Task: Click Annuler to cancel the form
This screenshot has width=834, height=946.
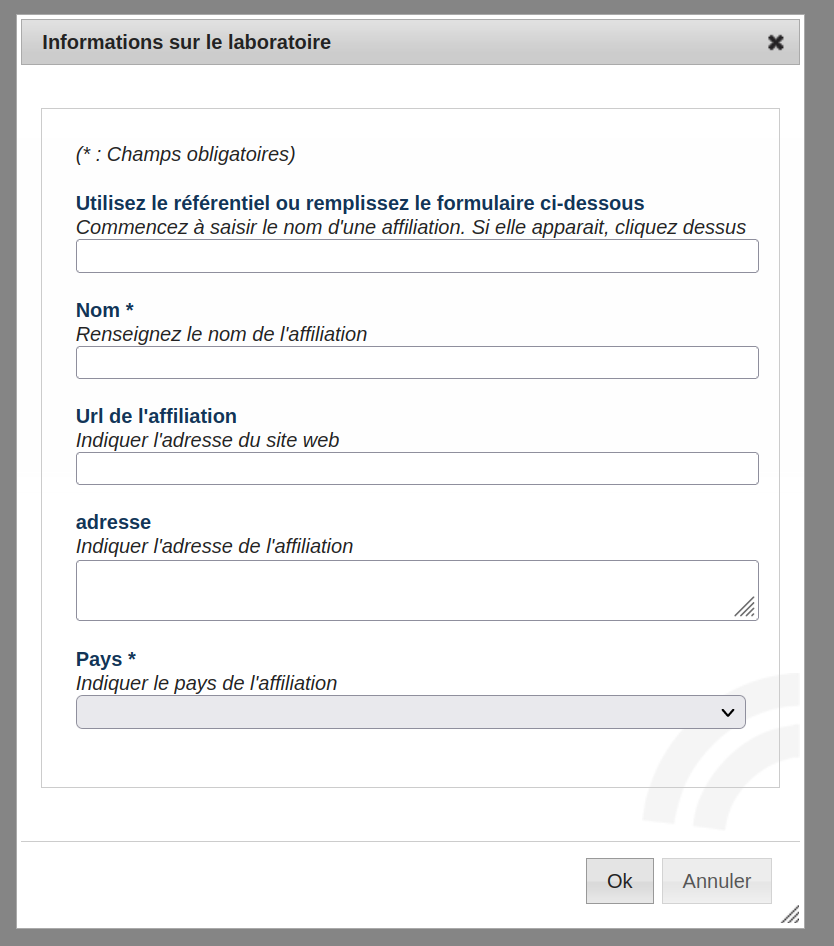Action: pos(716,880)
